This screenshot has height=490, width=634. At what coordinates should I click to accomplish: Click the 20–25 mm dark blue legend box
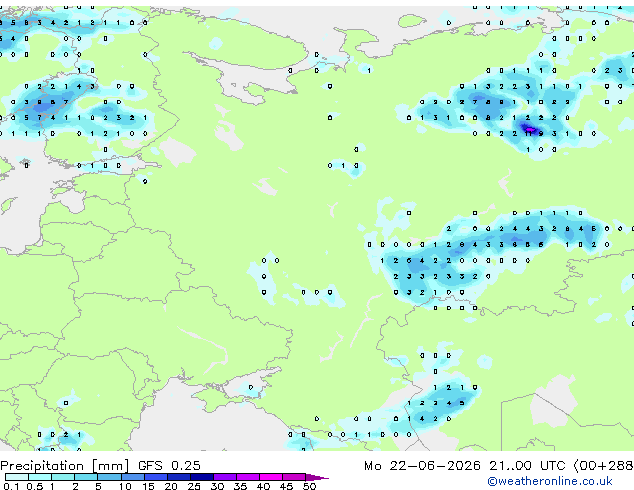point(178,477)
